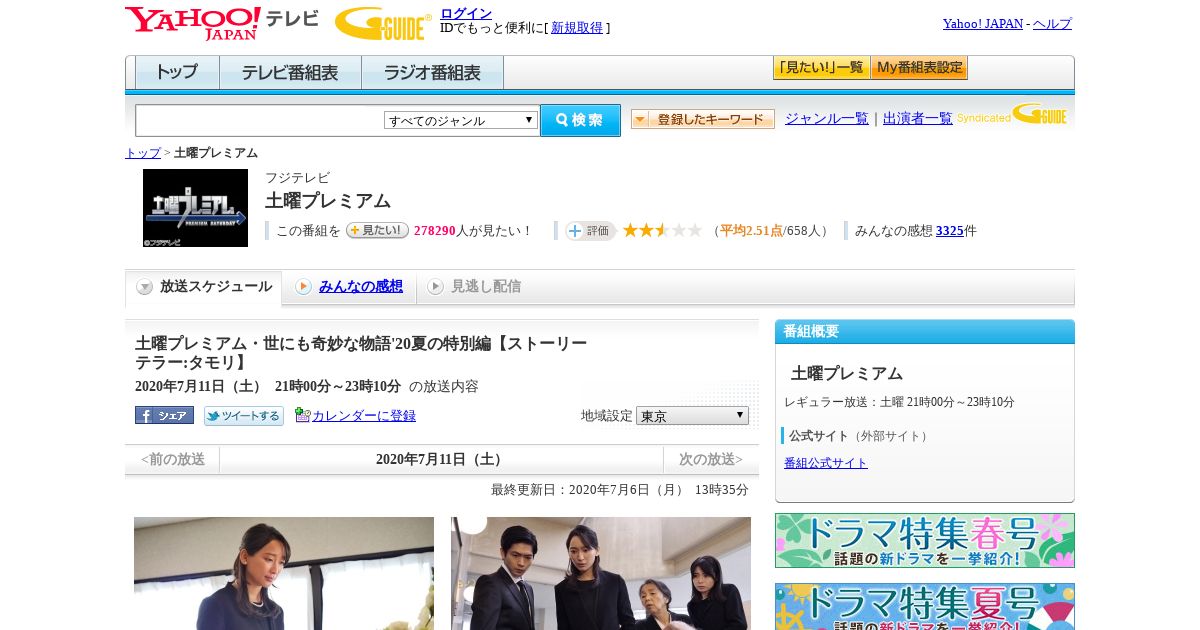
Task: Go to Yahoo! JAPAN top link
Action: click(983, 23)
